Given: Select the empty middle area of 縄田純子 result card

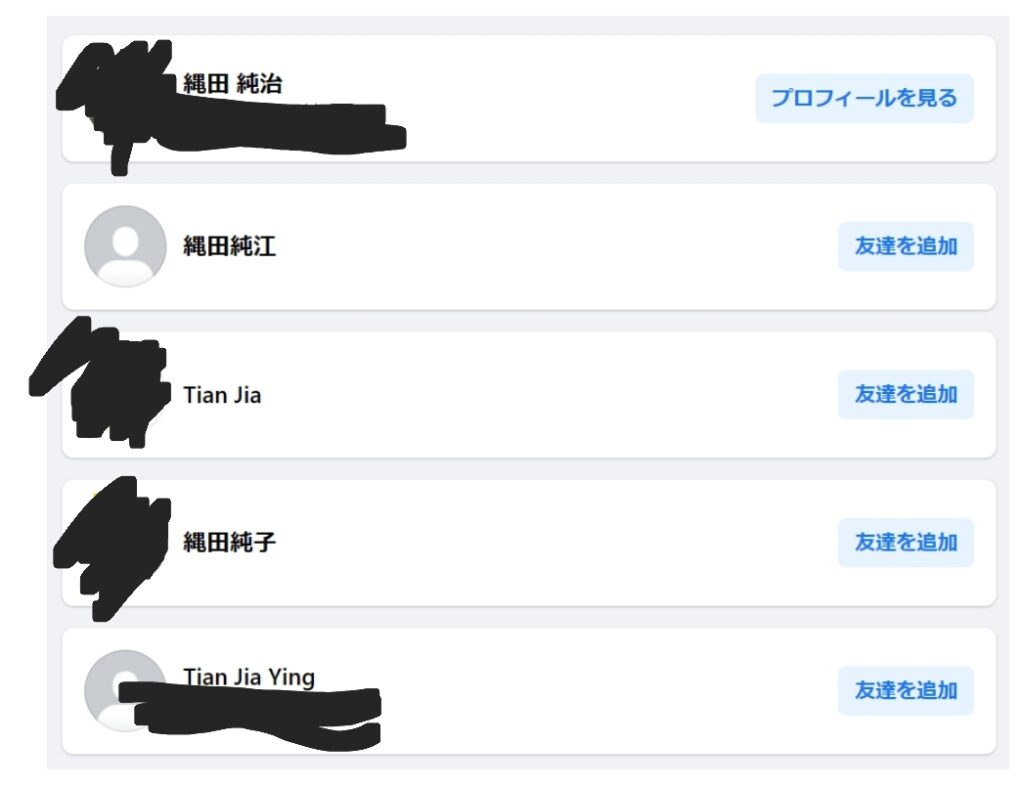Looking at the screenshot, I should tap(555, 543).
